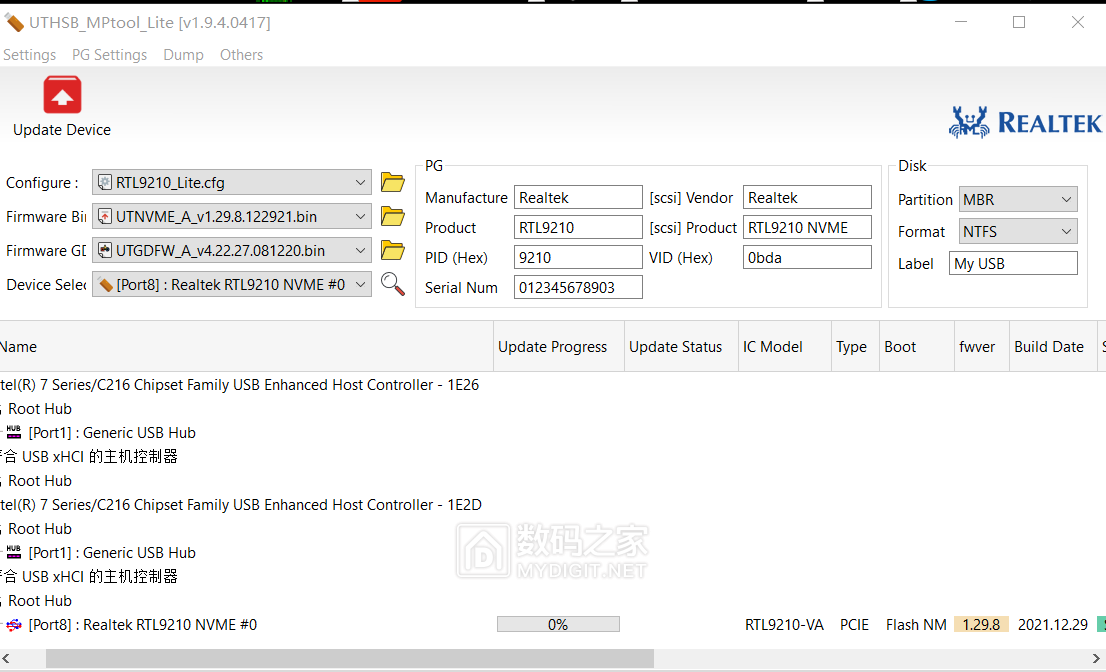Open the PG Settings menu
This screenshot has width=1106, height=672.
coord(109,55)
